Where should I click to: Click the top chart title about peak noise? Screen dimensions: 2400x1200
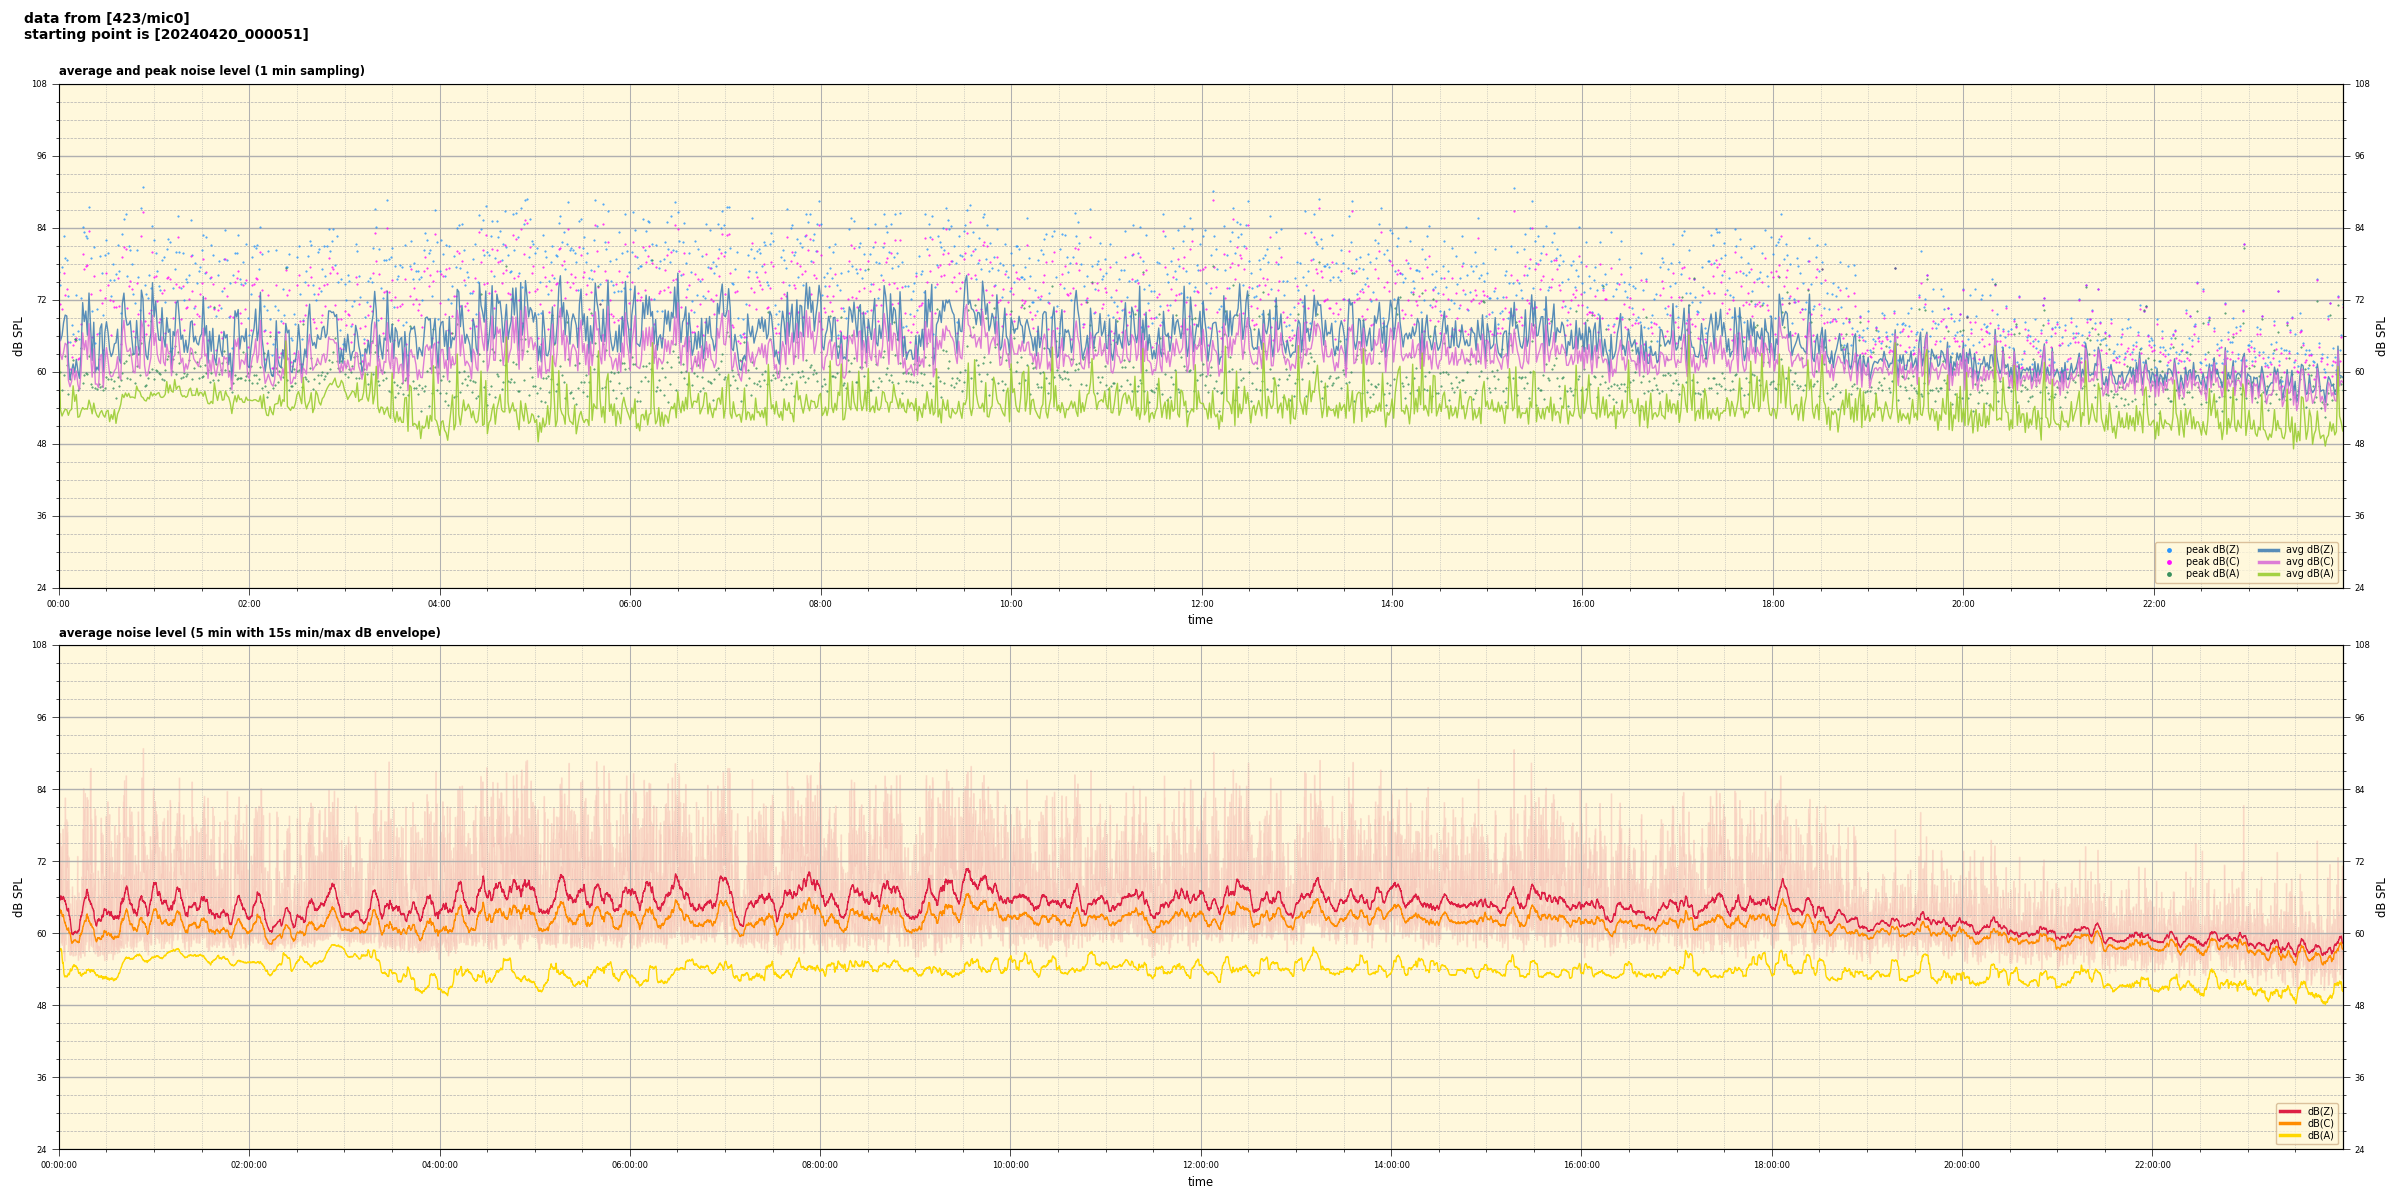[x=211, y=71]
